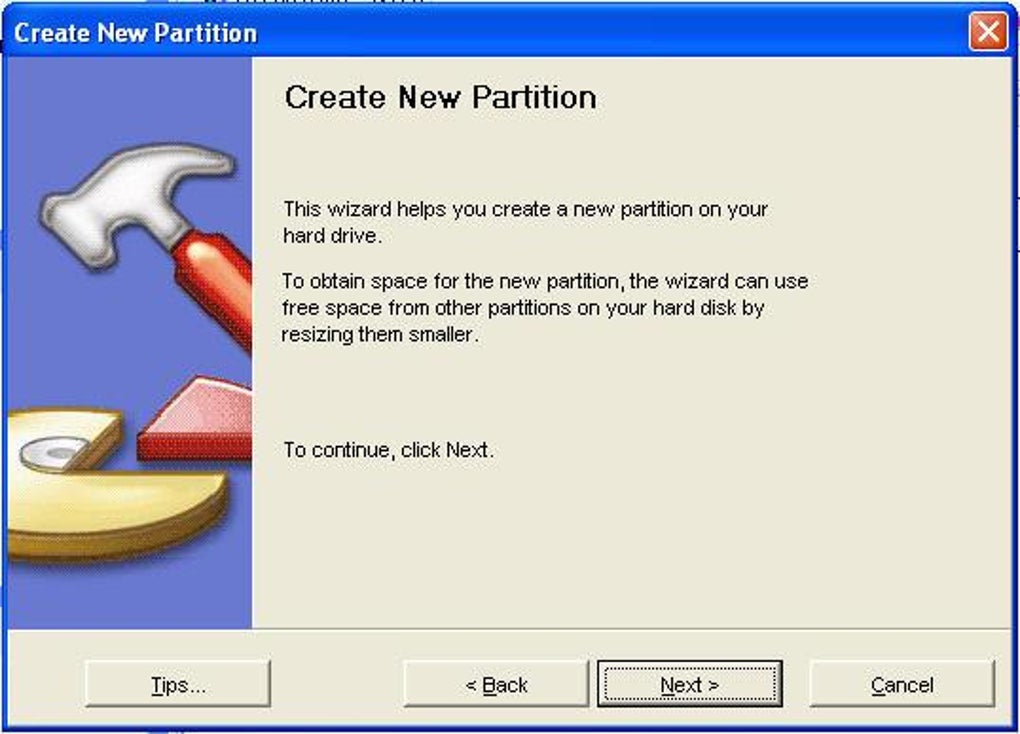1020x734 pixels.
Task: Click the empty beige area below the instructions
Action: pos(630,550)
